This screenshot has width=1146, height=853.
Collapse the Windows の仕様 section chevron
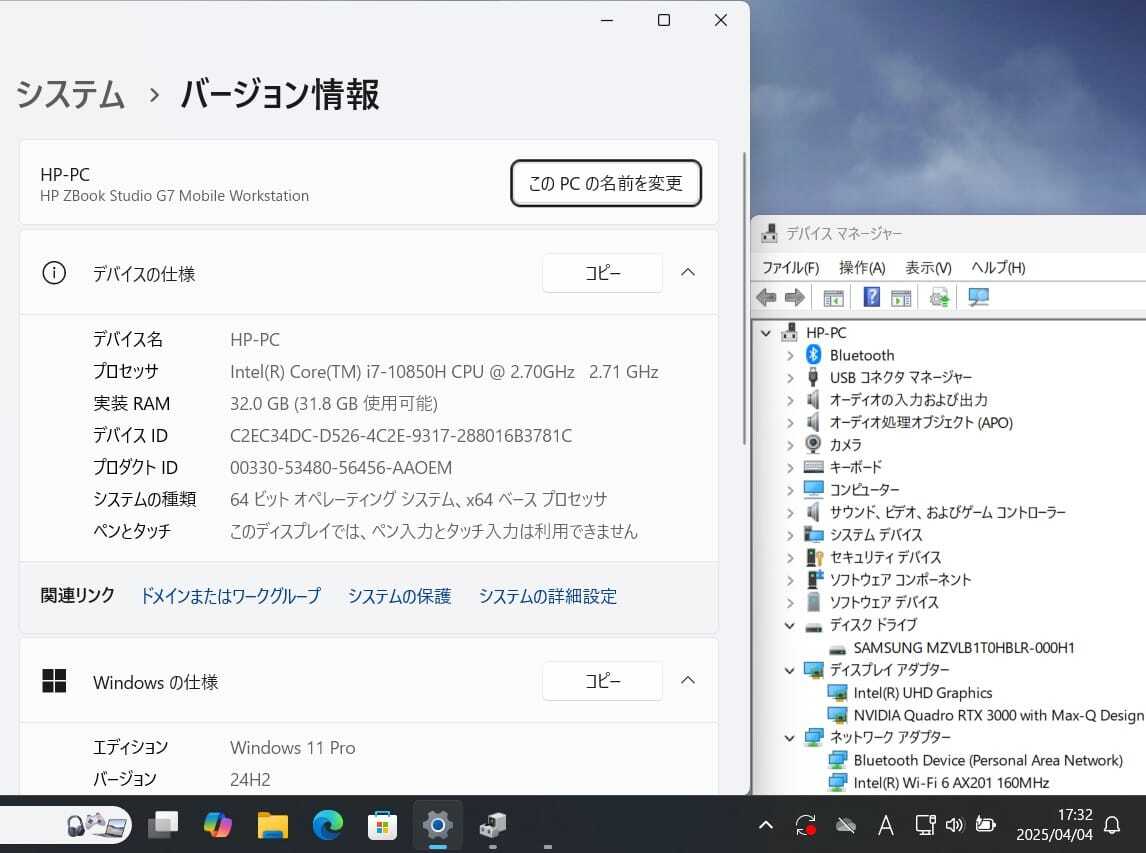click(x=688, y=680)
